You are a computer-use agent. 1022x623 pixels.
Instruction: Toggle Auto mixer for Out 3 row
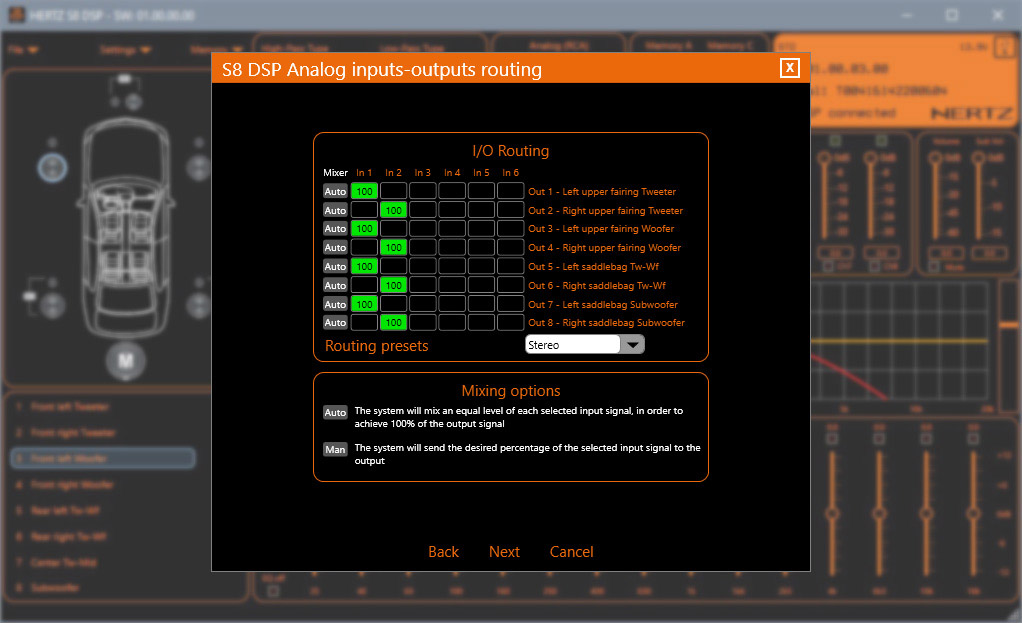(335, 228)
